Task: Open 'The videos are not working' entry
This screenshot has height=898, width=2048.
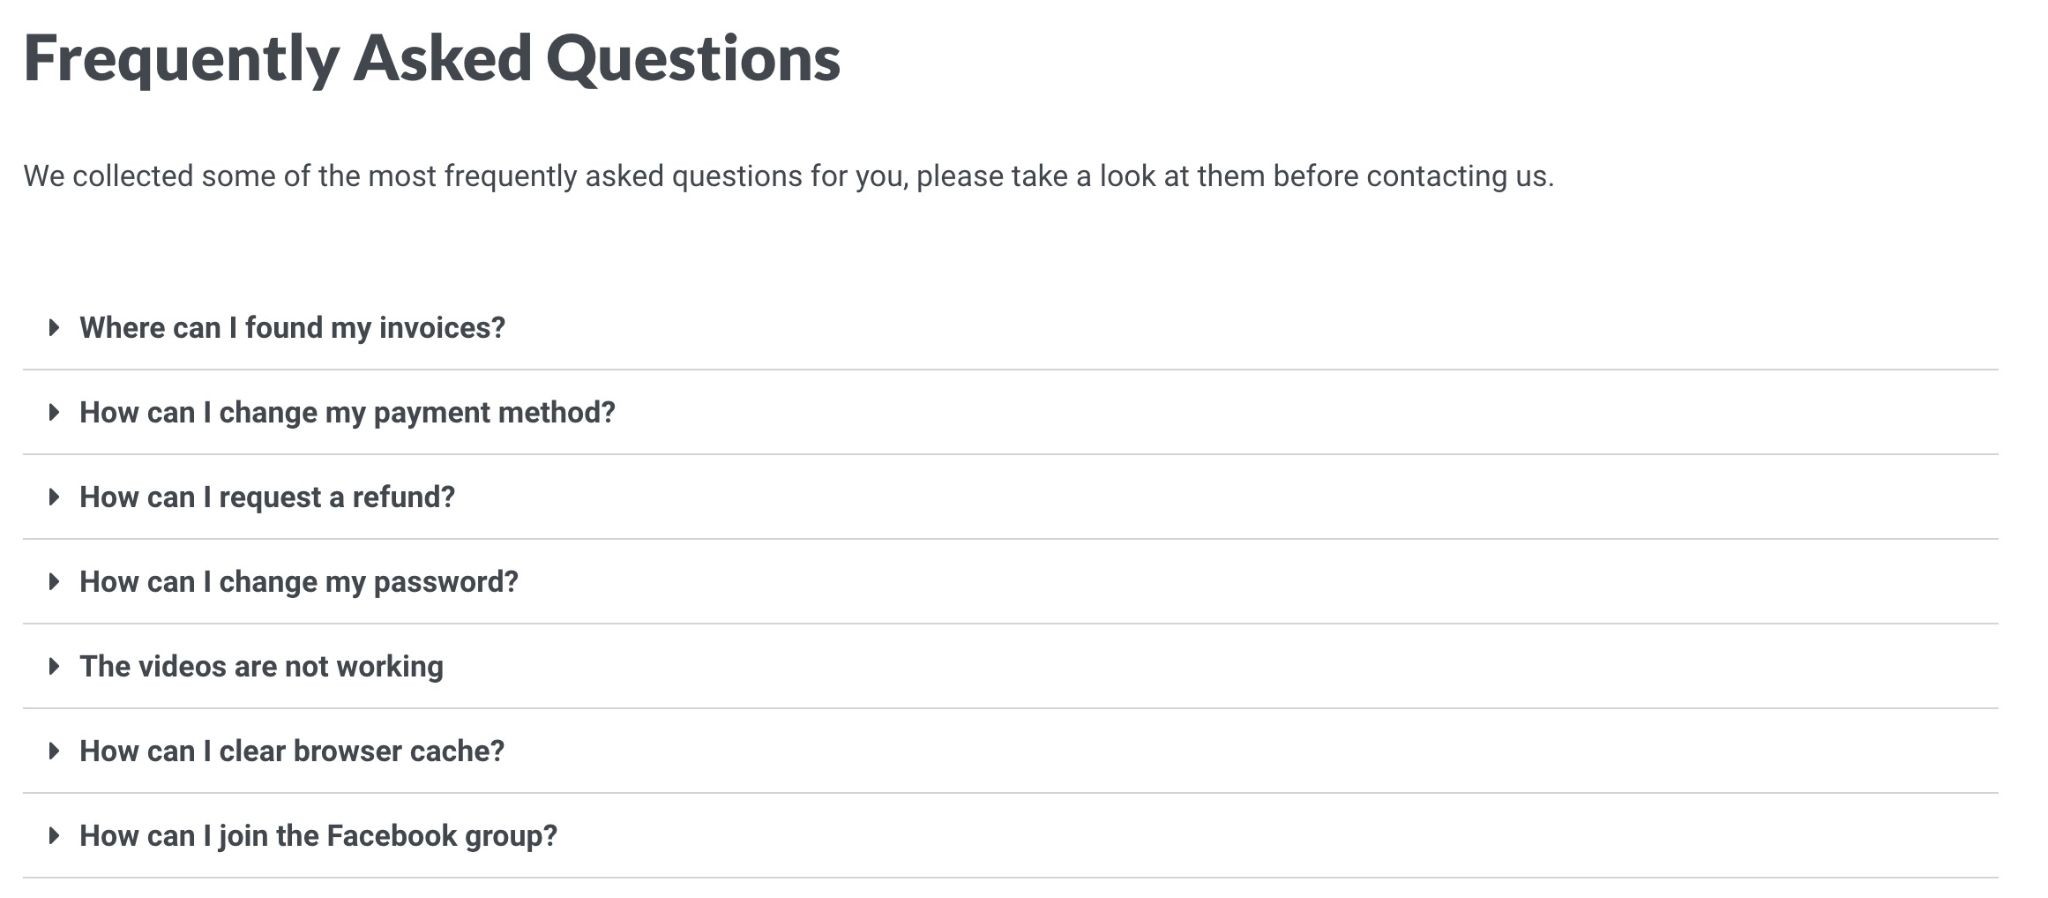Action: [x=261, y=667]
